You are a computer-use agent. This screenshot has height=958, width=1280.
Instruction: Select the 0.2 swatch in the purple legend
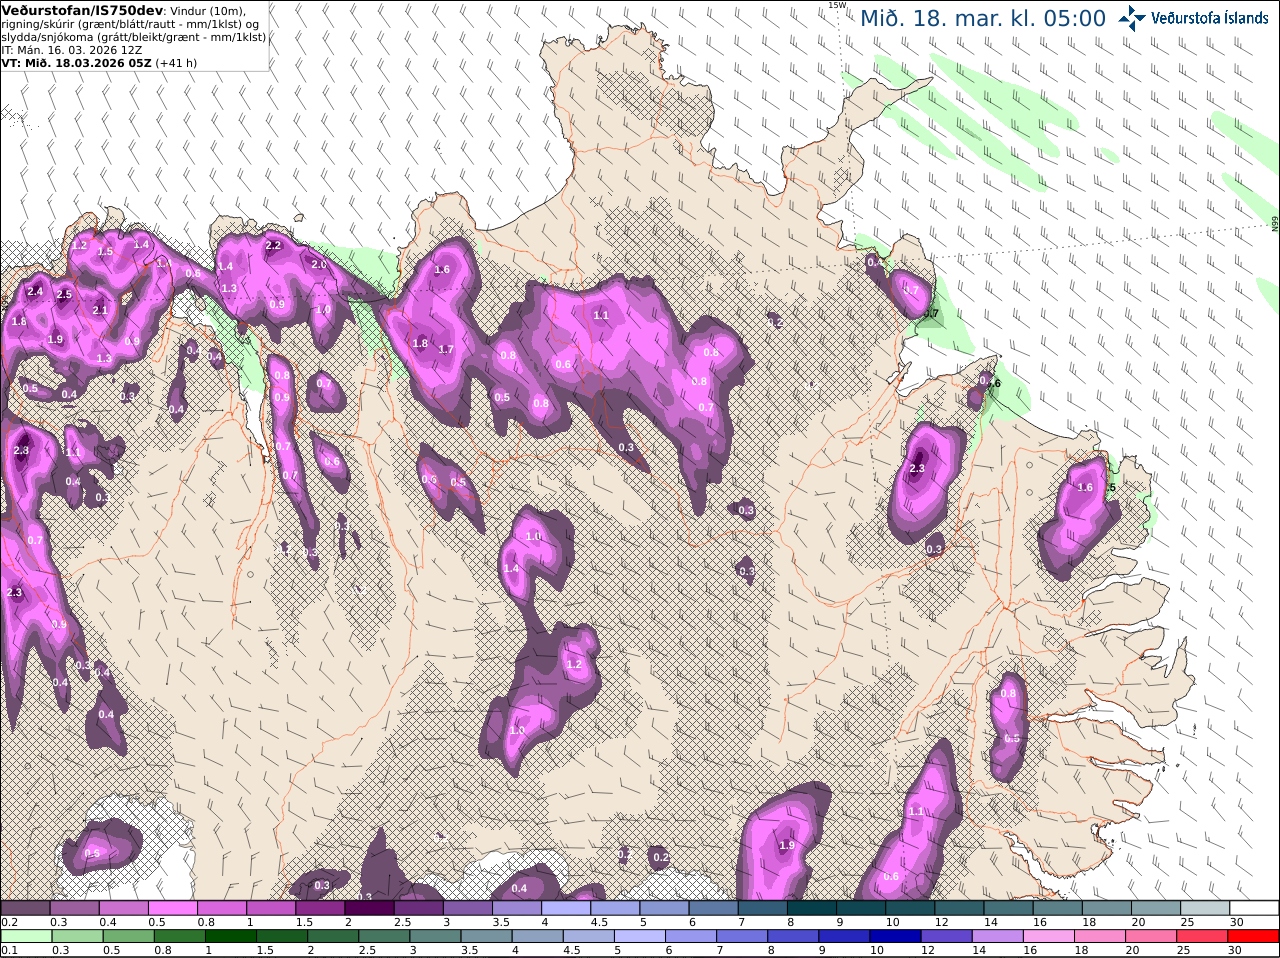[25, 908]
